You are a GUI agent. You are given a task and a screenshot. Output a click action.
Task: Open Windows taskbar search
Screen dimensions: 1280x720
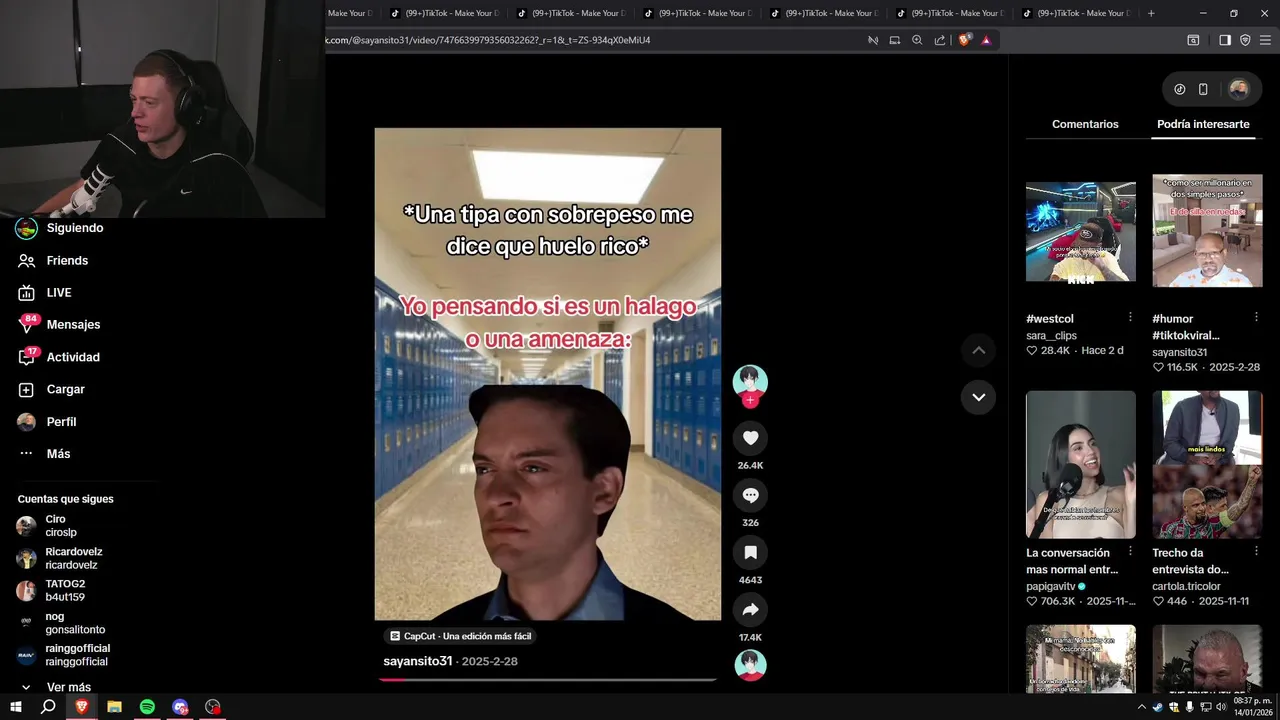pyautogui.click(x=48, y=707)
